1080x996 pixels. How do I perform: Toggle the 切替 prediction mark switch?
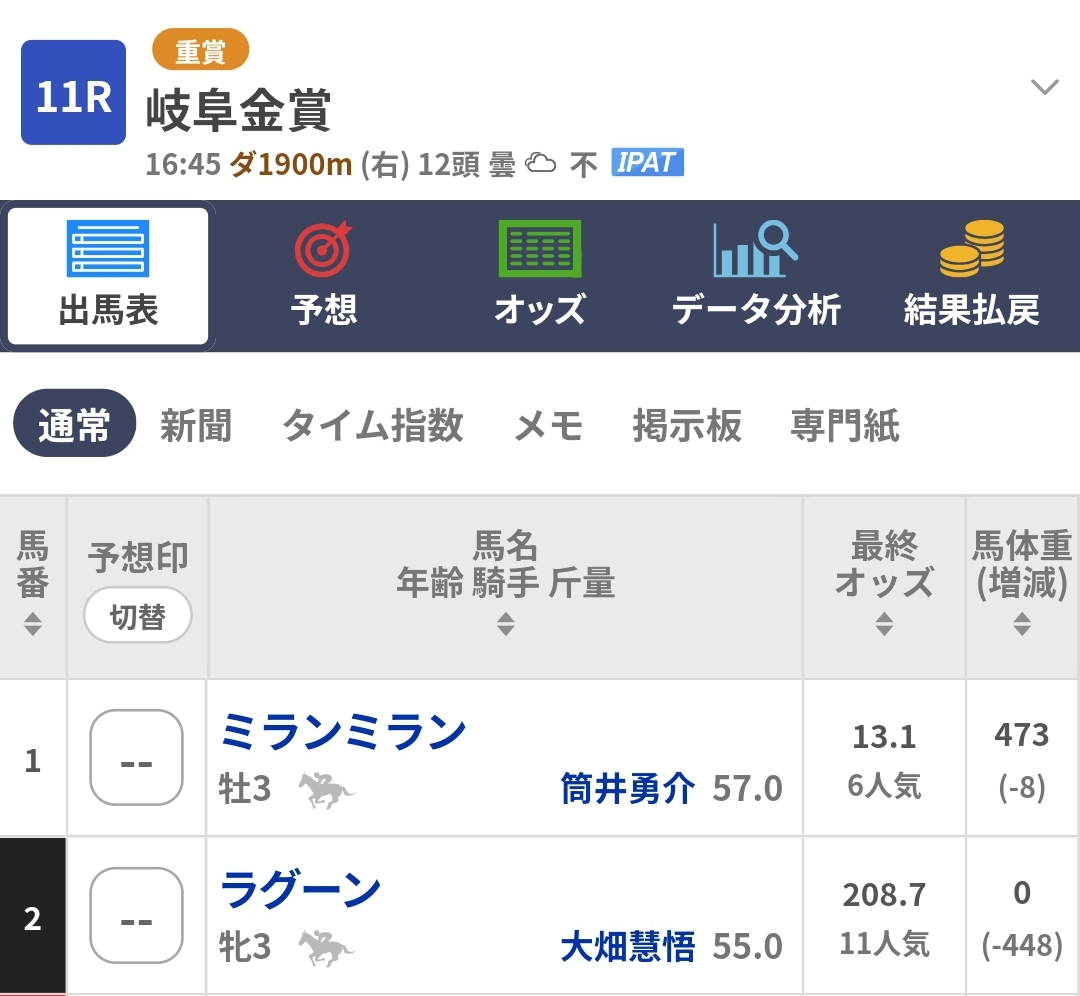tap(137, 617)
